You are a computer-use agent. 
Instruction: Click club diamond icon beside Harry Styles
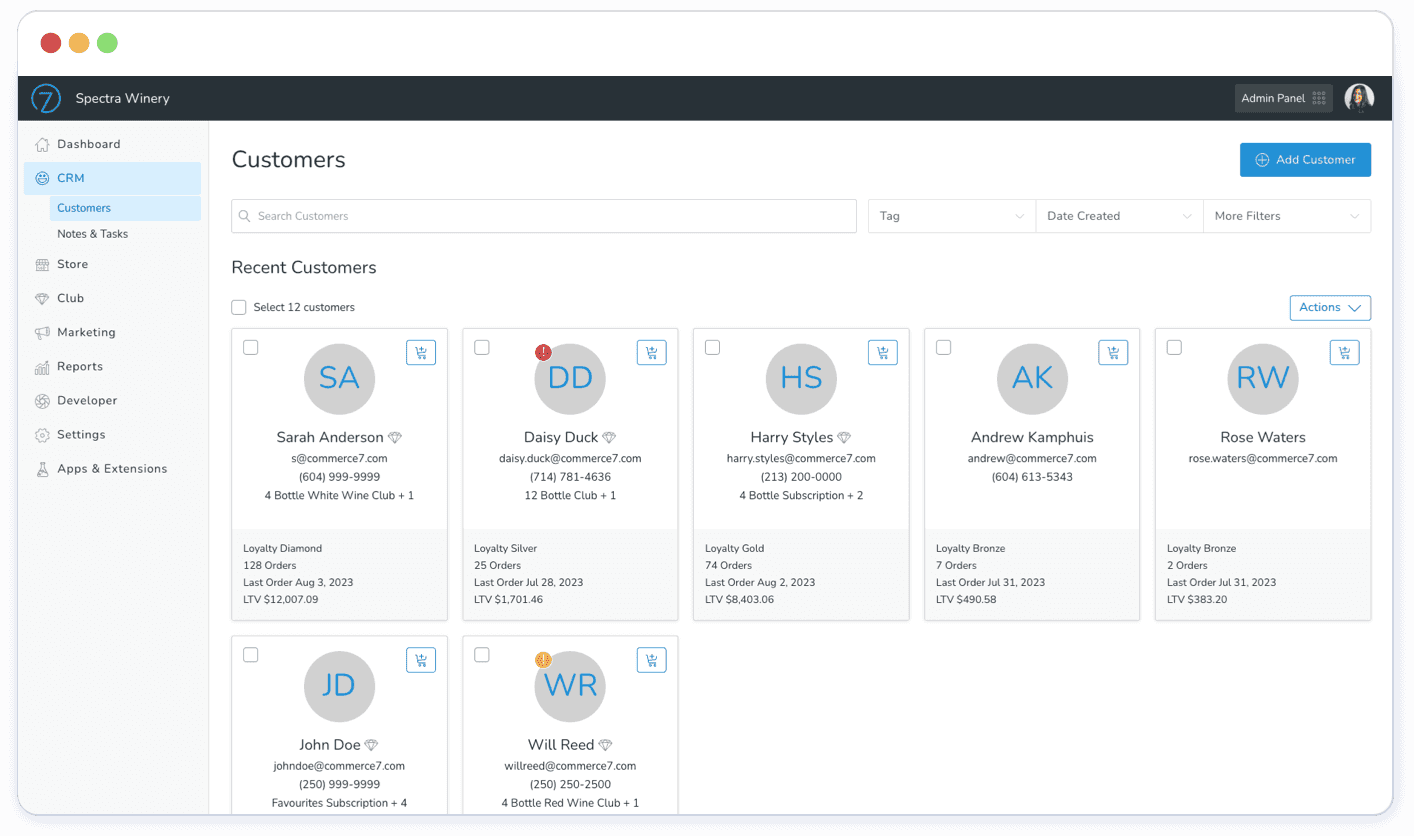tap(844, 438)
